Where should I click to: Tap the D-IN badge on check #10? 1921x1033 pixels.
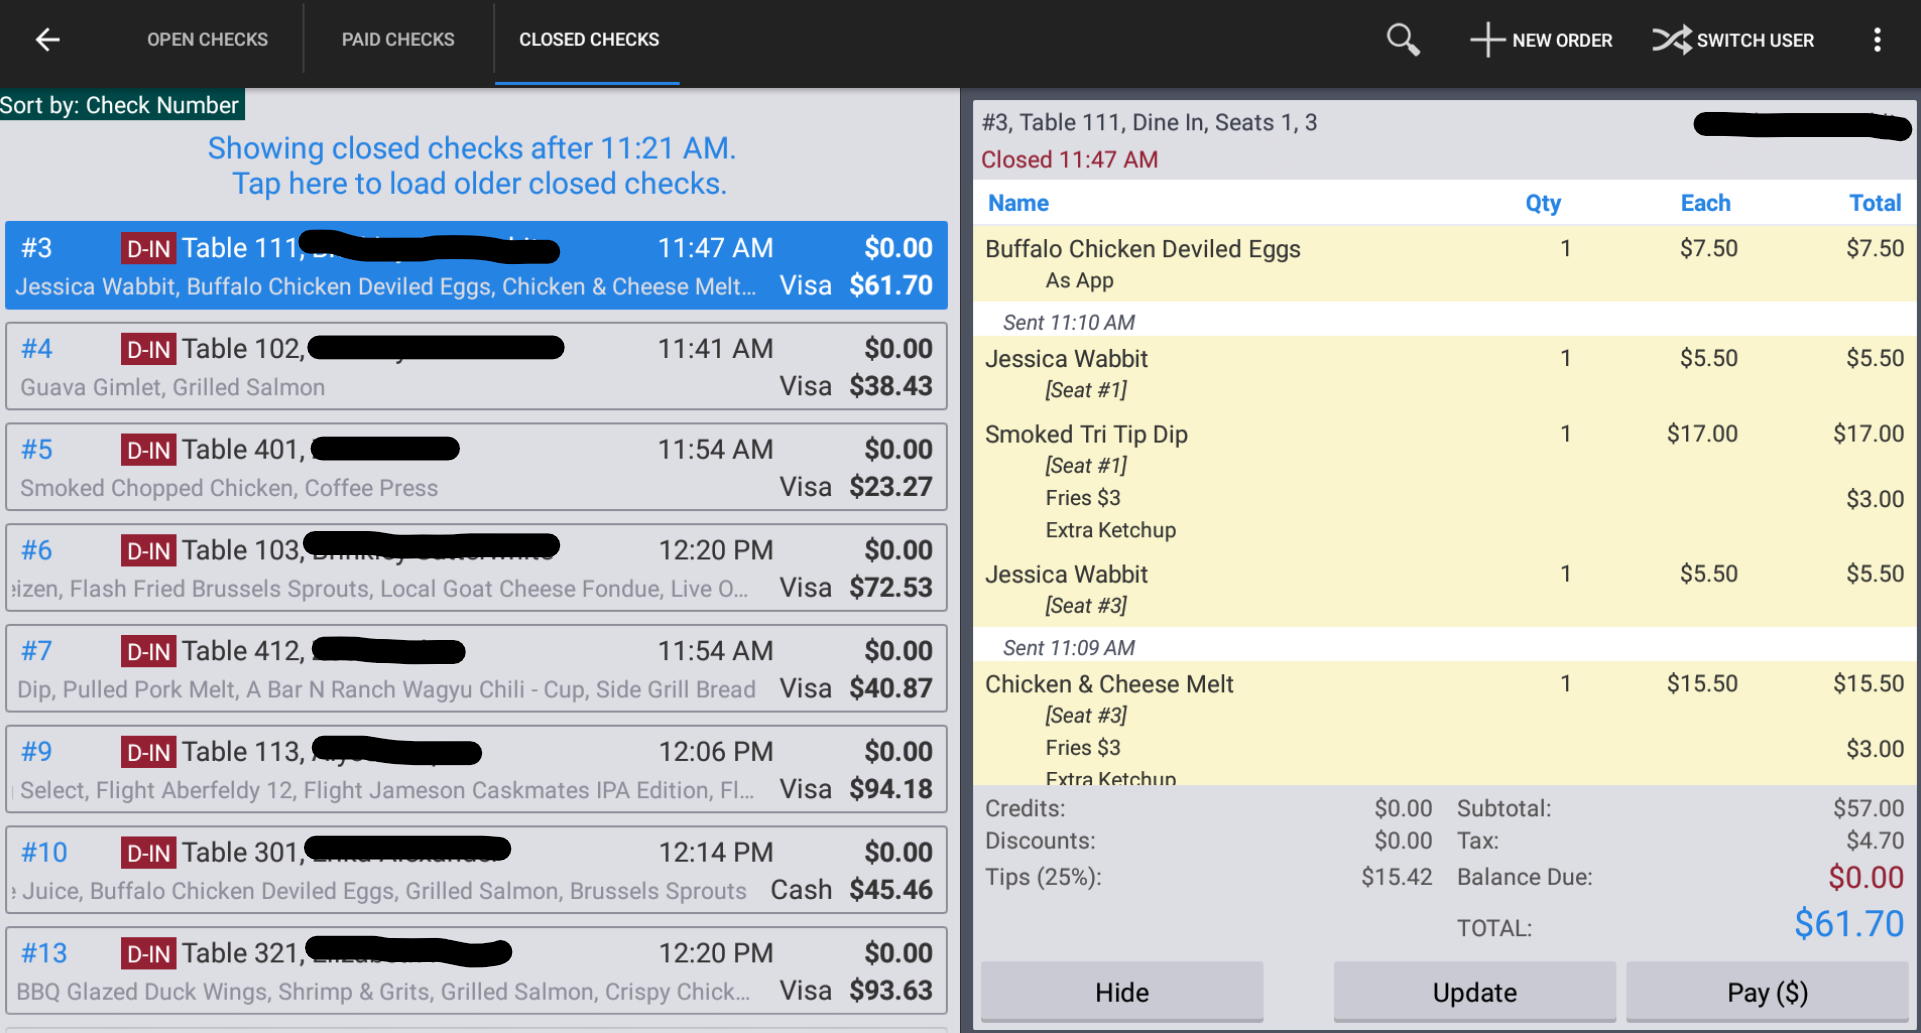point(148,853)
